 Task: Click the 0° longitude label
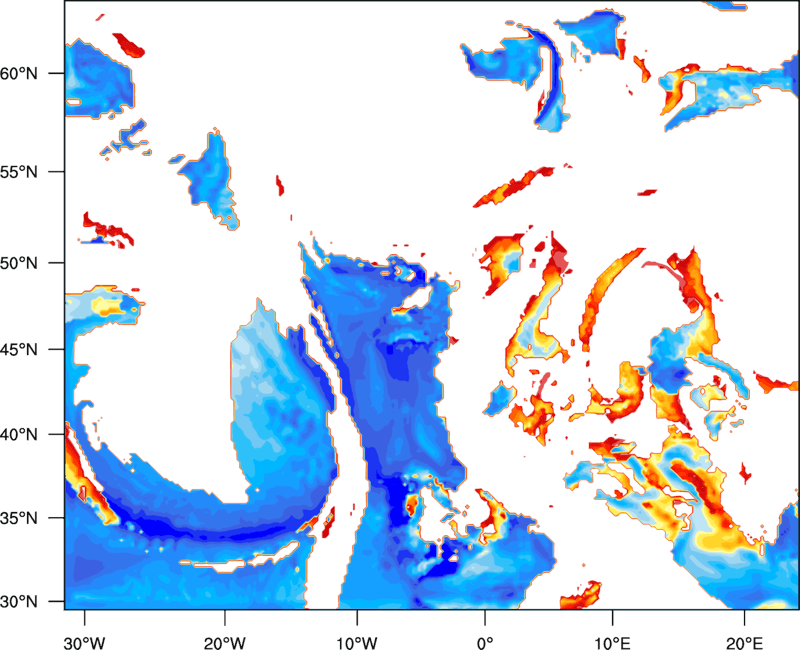click(485, 643)
